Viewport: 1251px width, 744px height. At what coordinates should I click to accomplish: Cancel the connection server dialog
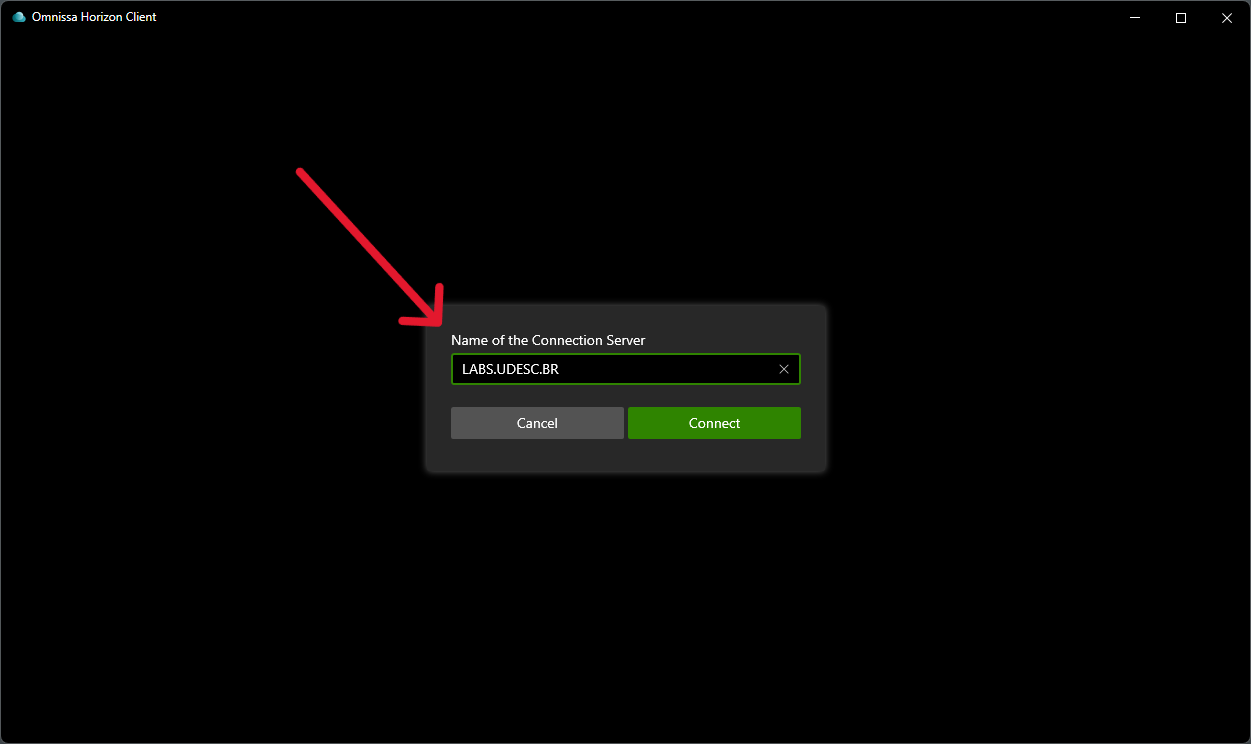[x=537, y=423]
